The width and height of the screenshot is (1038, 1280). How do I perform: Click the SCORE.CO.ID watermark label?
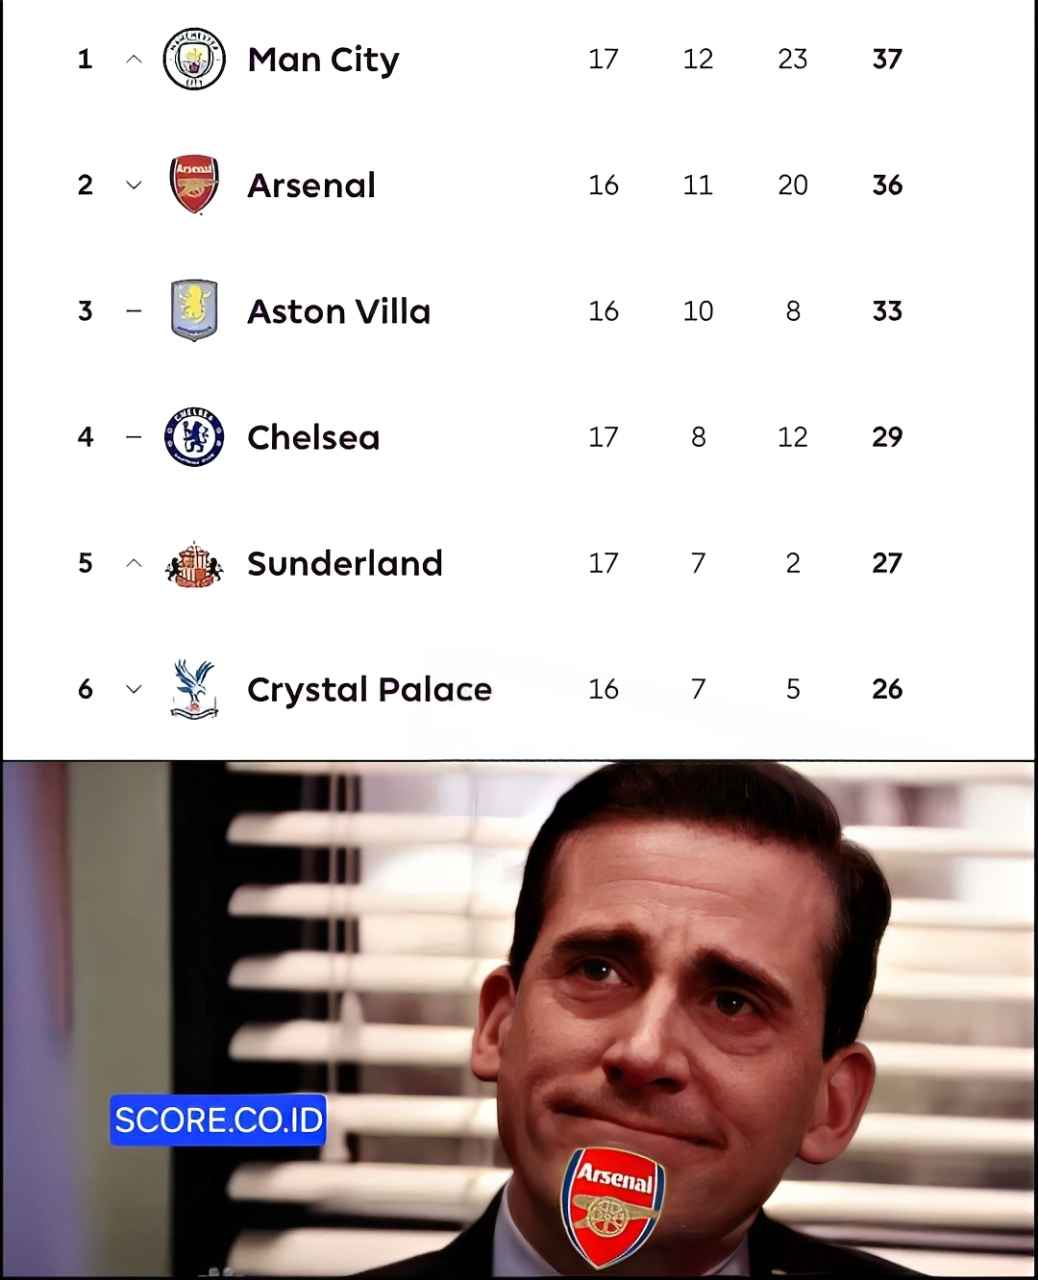coord(218,1119)
